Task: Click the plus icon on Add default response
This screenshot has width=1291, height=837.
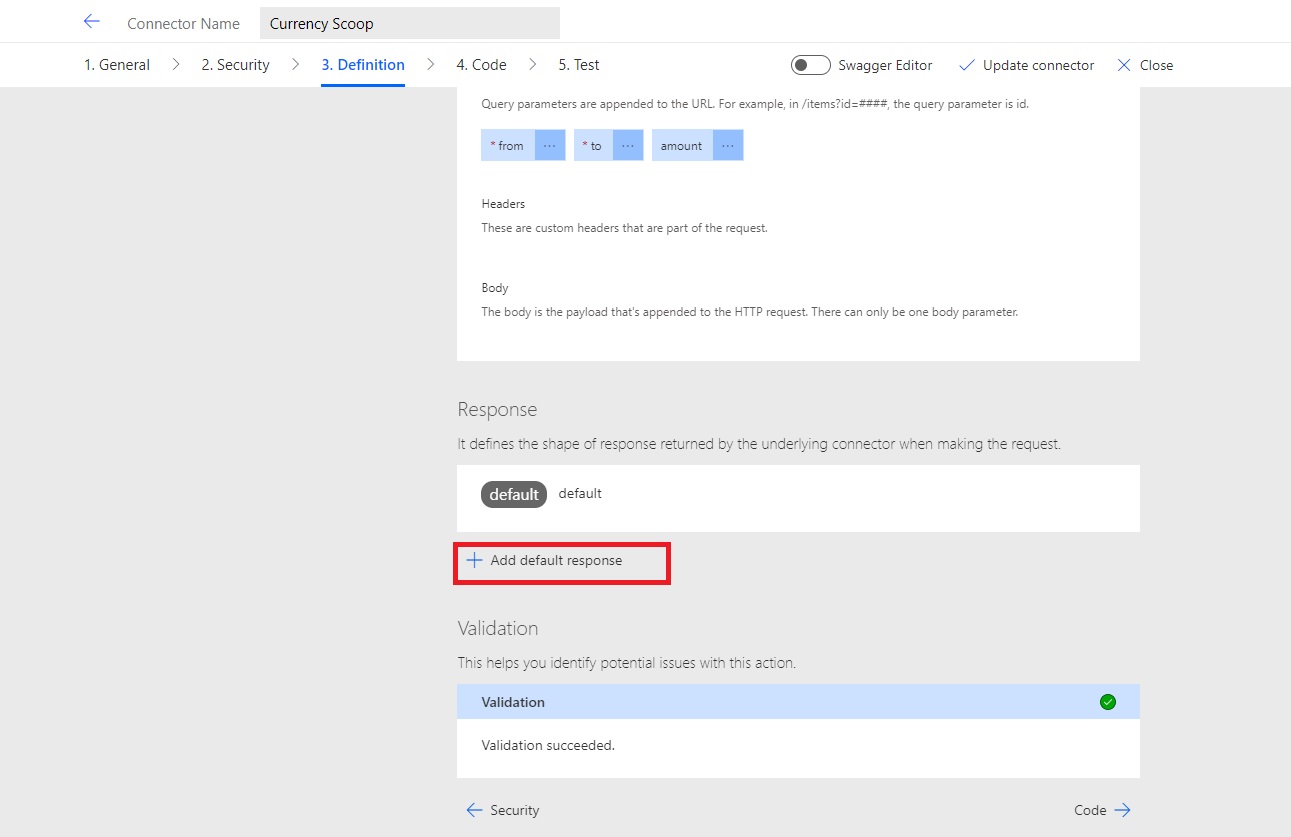Action: point(473,561)
